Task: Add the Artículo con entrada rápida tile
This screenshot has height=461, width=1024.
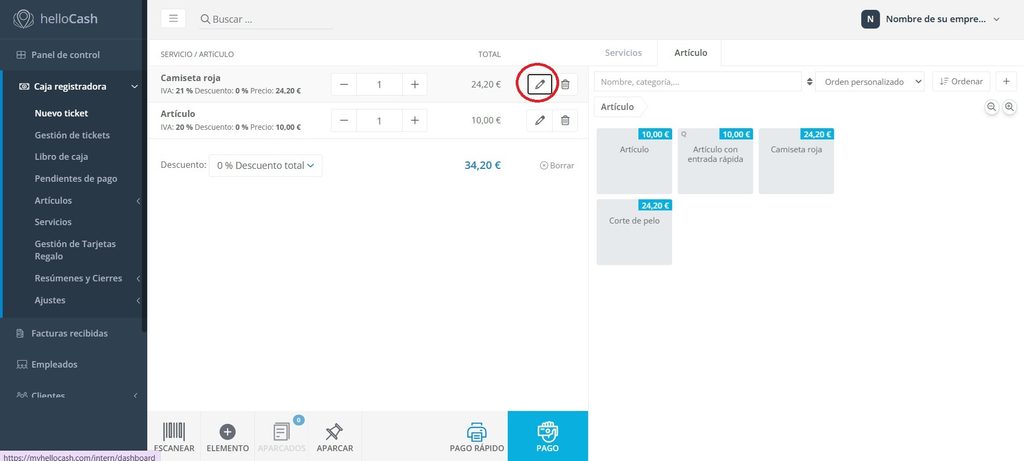Action: coord(715,161)
